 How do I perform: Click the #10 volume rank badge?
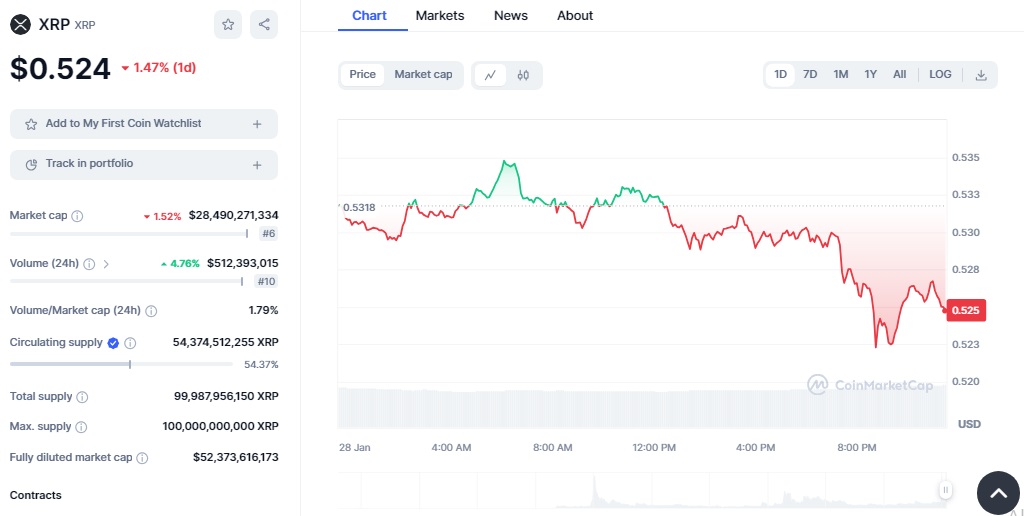(266, 282)
